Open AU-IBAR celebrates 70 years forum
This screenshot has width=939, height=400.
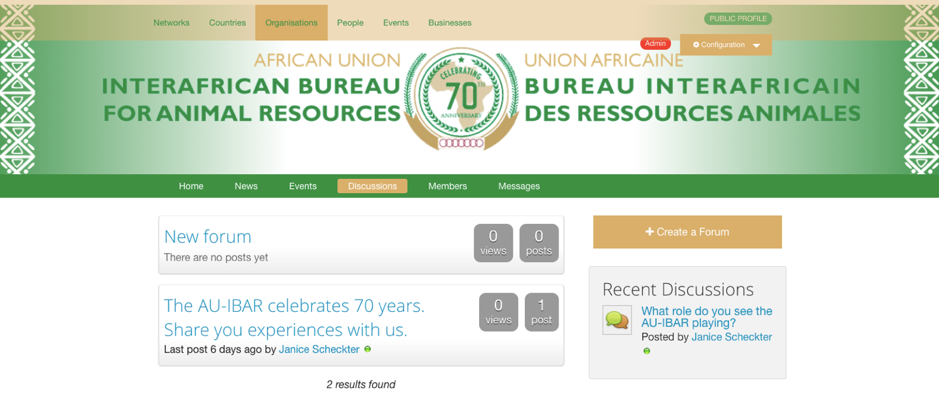[294, 317]
